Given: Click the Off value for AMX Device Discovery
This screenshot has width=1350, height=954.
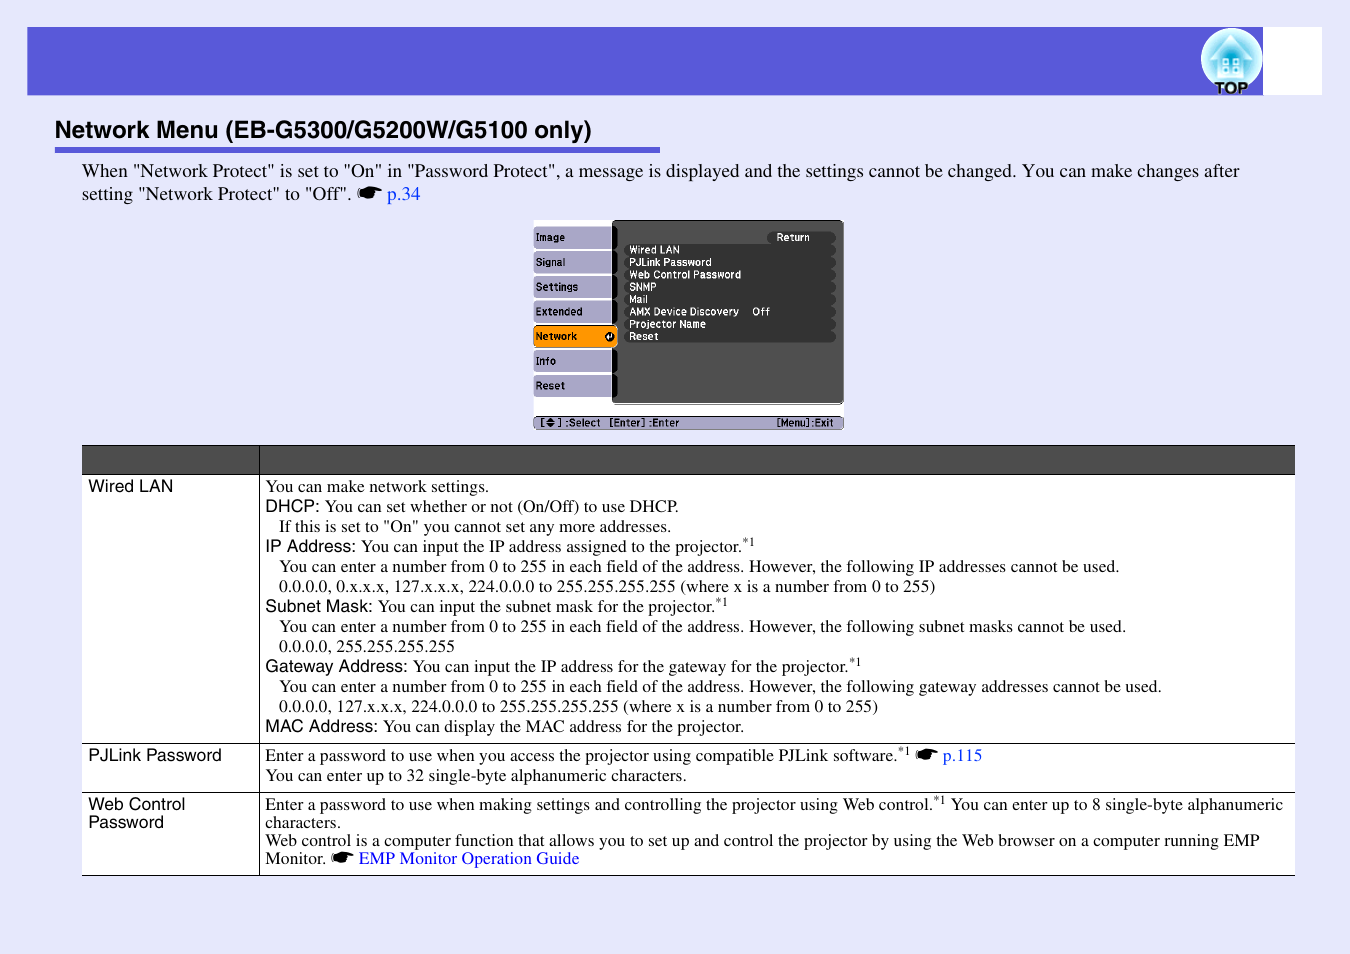Looking at the screenshot, I should [761, 312].
